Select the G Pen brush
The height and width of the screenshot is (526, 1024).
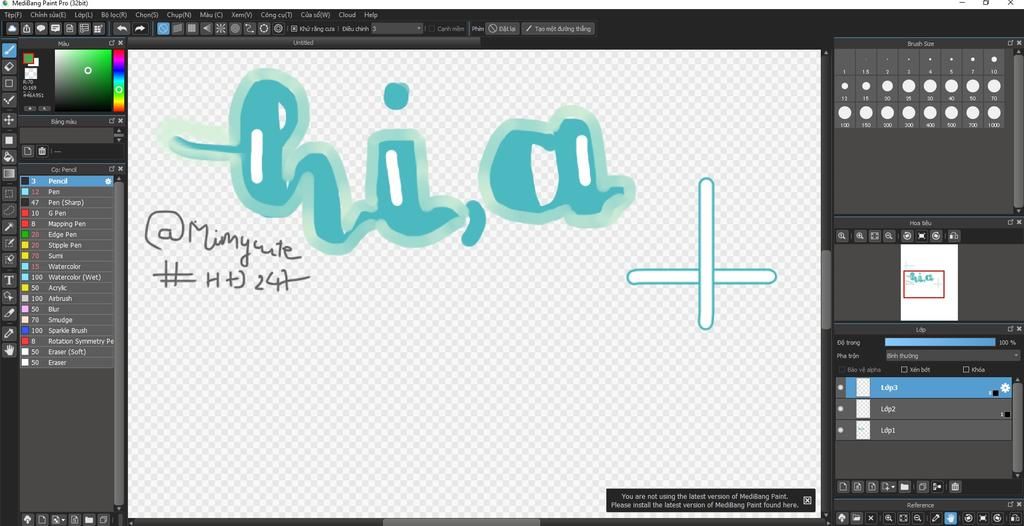tap(67, 213)
